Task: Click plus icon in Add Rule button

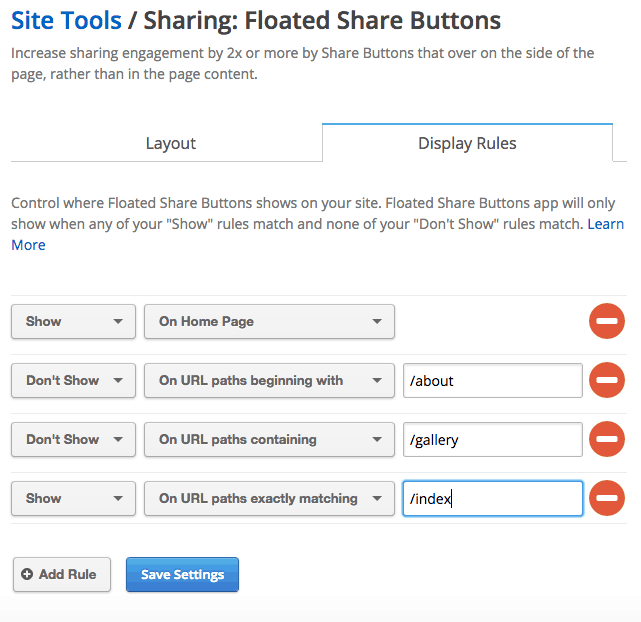Action: [x=27, y=574]
